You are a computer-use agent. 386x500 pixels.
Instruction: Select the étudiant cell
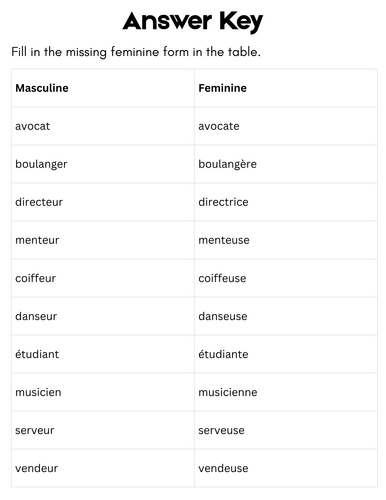tap(103, 354)
